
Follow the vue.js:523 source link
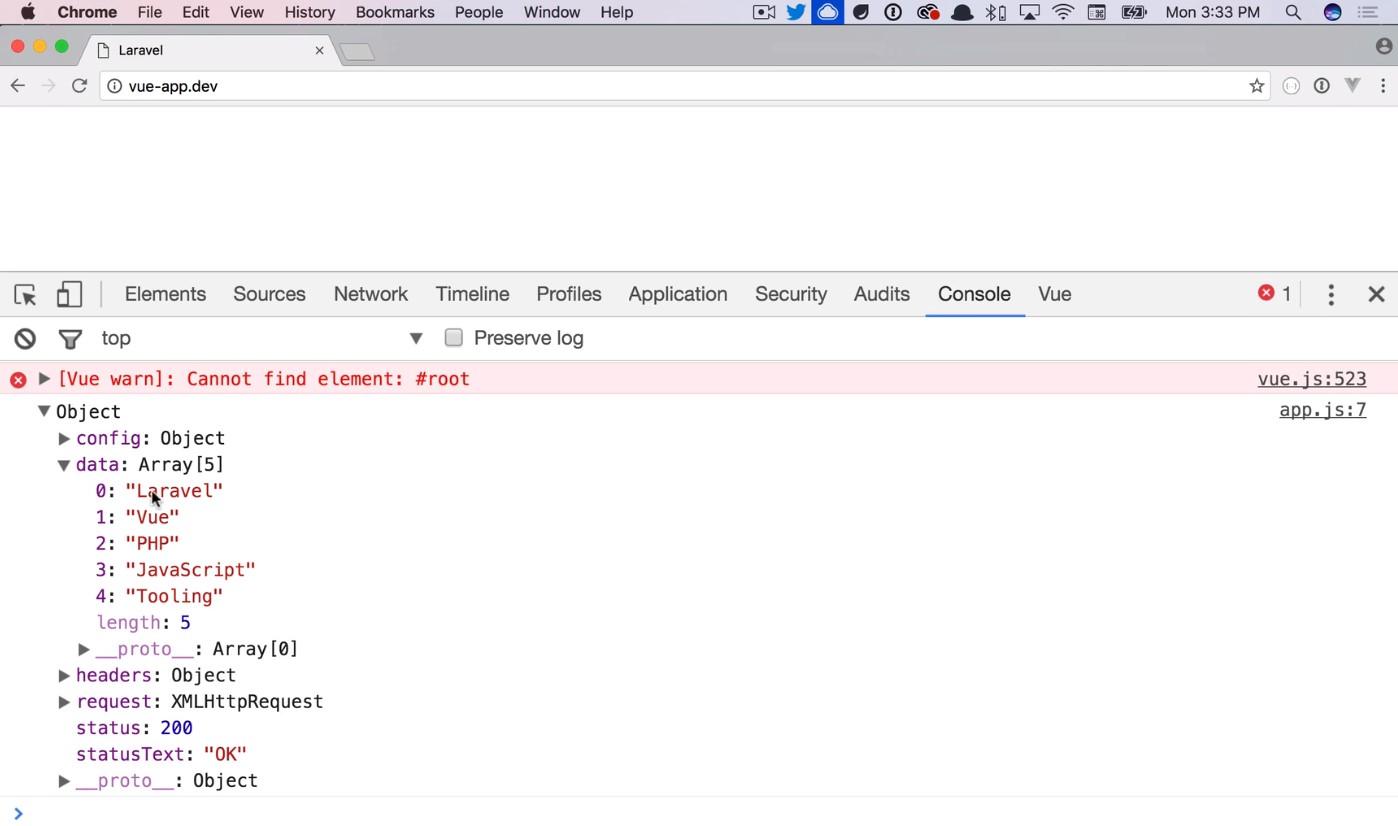pyautogui.click(x=1311, y=379)
